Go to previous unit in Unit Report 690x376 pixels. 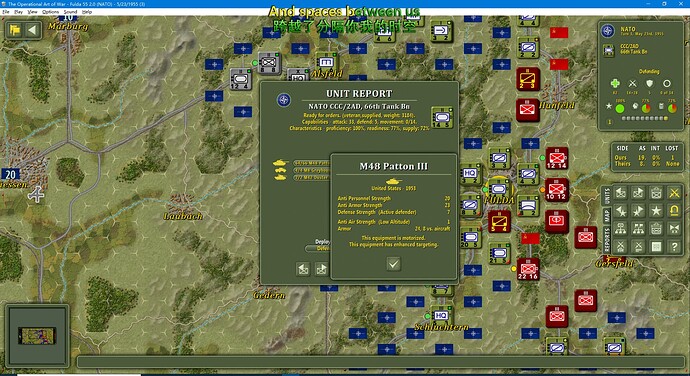tap(303, 269)
